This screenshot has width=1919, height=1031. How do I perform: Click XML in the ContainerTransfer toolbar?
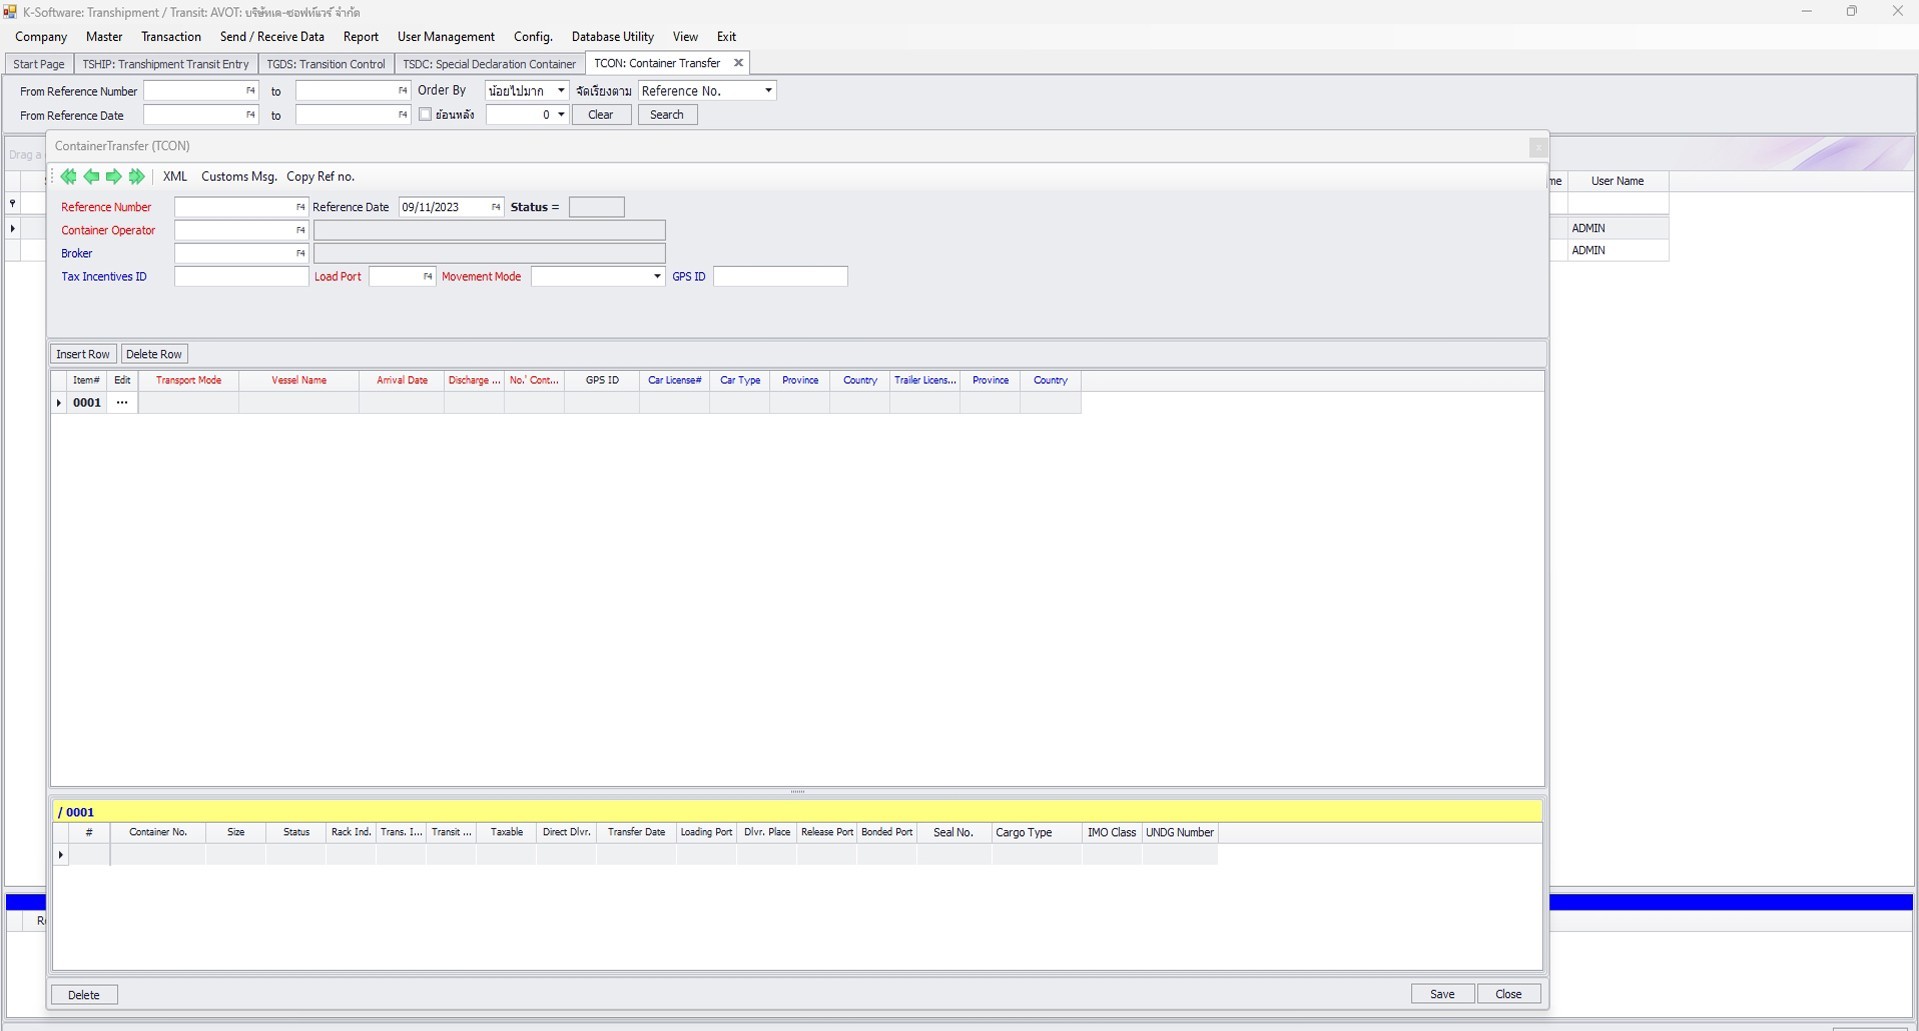[175, 176]
